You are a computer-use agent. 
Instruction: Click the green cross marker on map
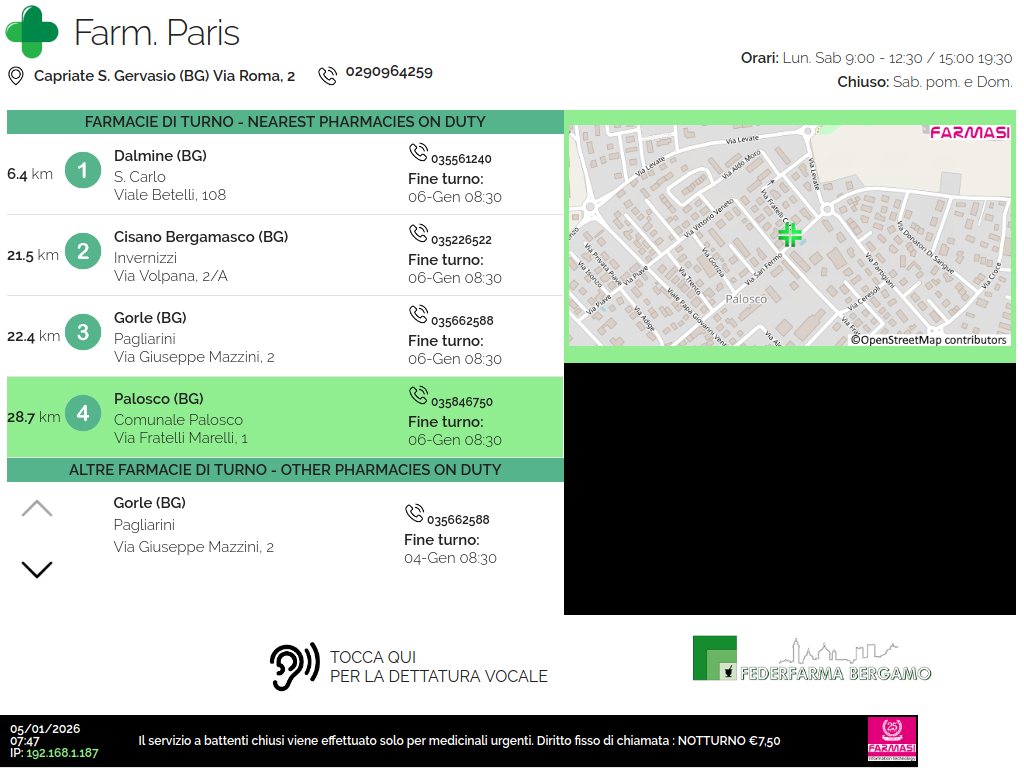(790, 236)
